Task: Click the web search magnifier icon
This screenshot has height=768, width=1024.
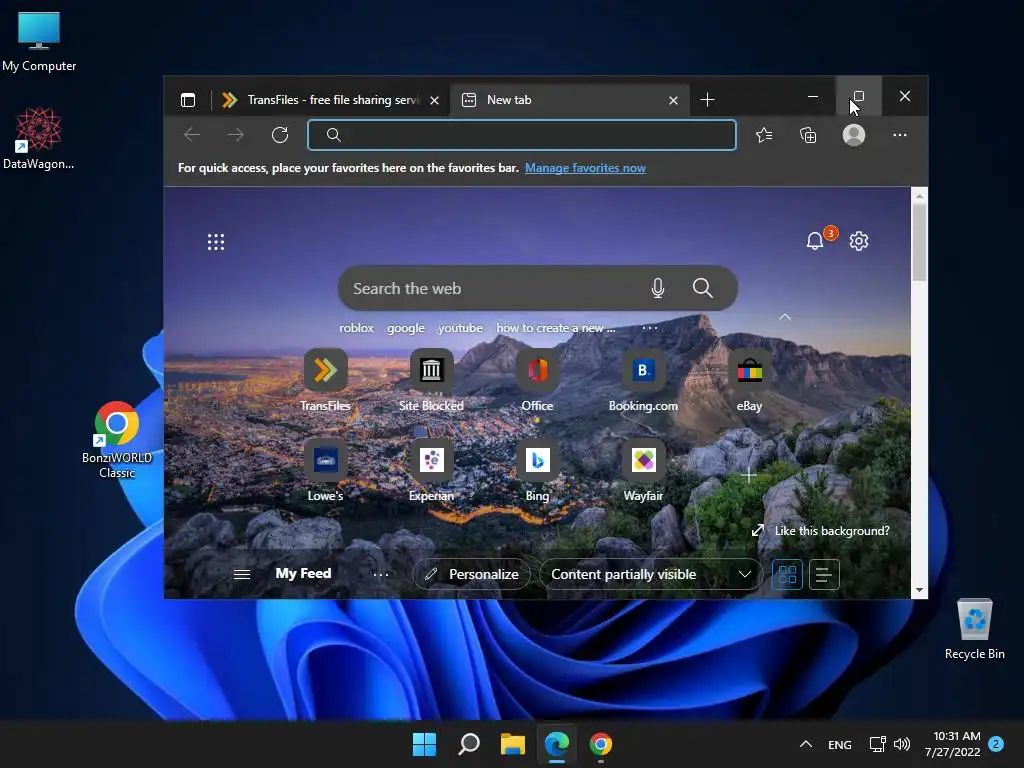Action: pos(703,288)
